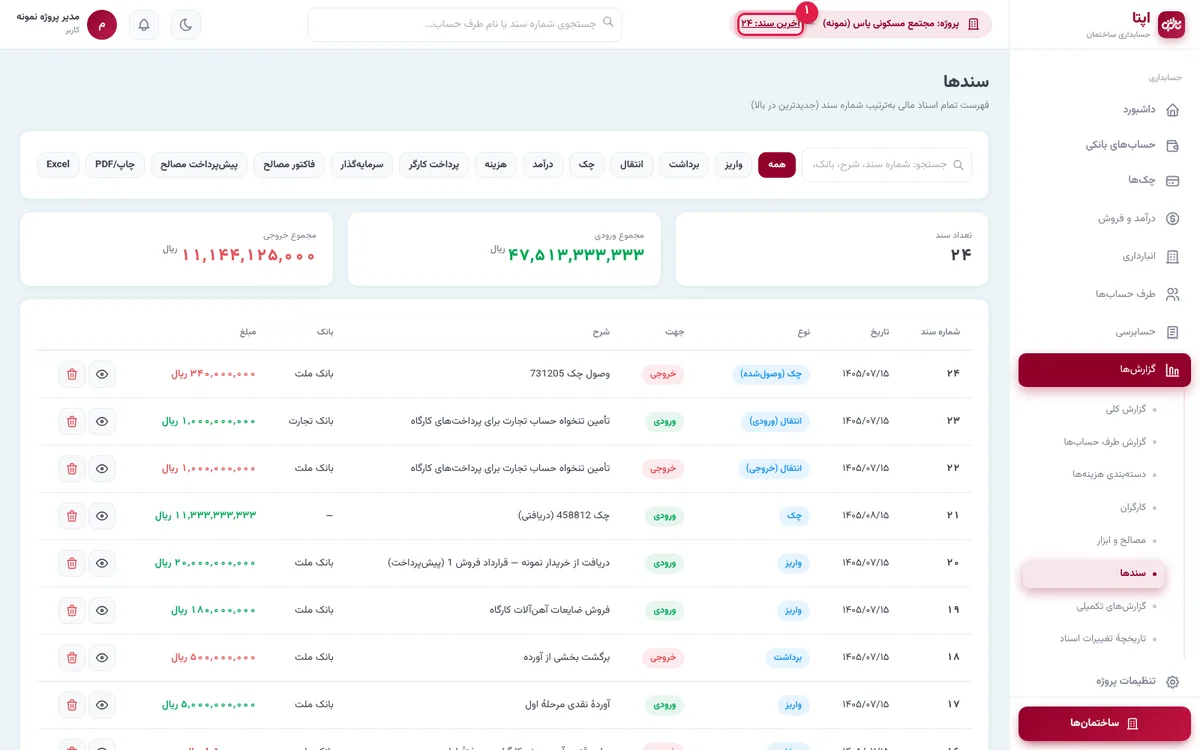Filter documents by هزینه
Image resolution: width=1200 pixels, height=750 pixels.
[x=496, y=165]
